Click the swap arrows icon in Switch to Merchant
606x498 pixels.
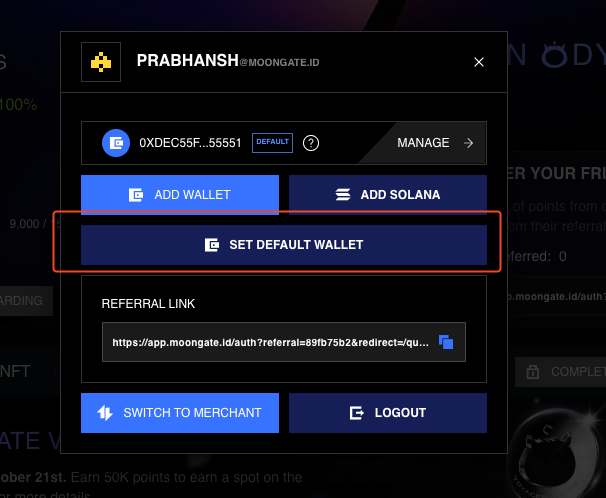pos(105,413)
